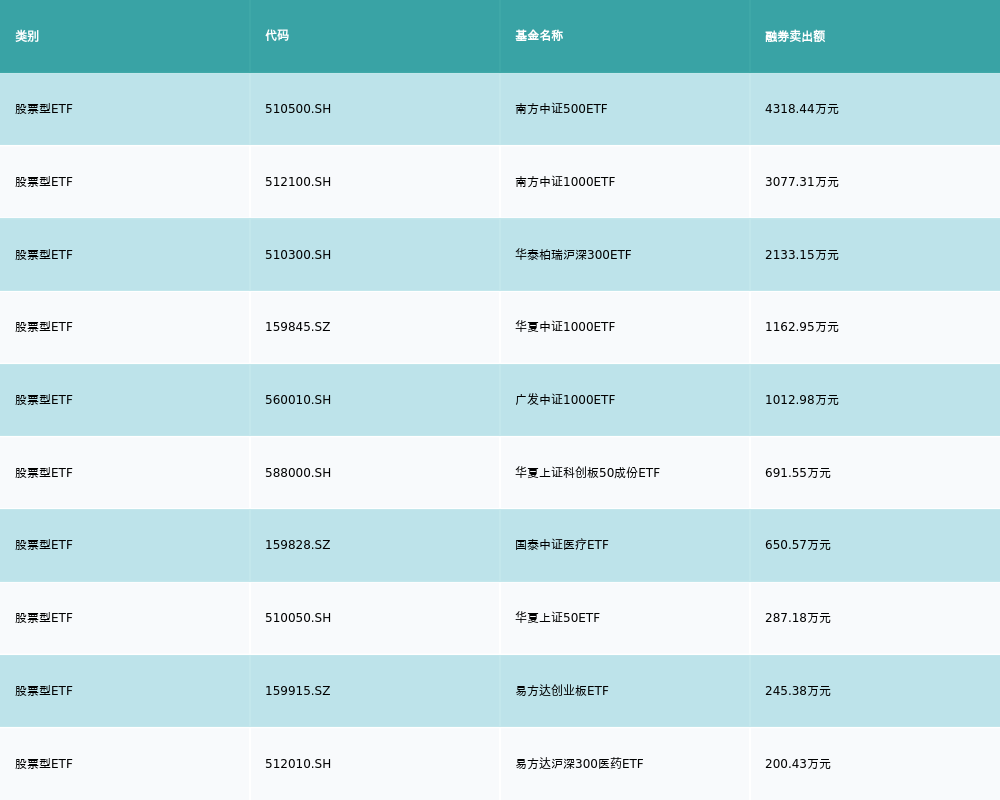
Task: Select amount 200.43万元
Action: tap(798, 764)
